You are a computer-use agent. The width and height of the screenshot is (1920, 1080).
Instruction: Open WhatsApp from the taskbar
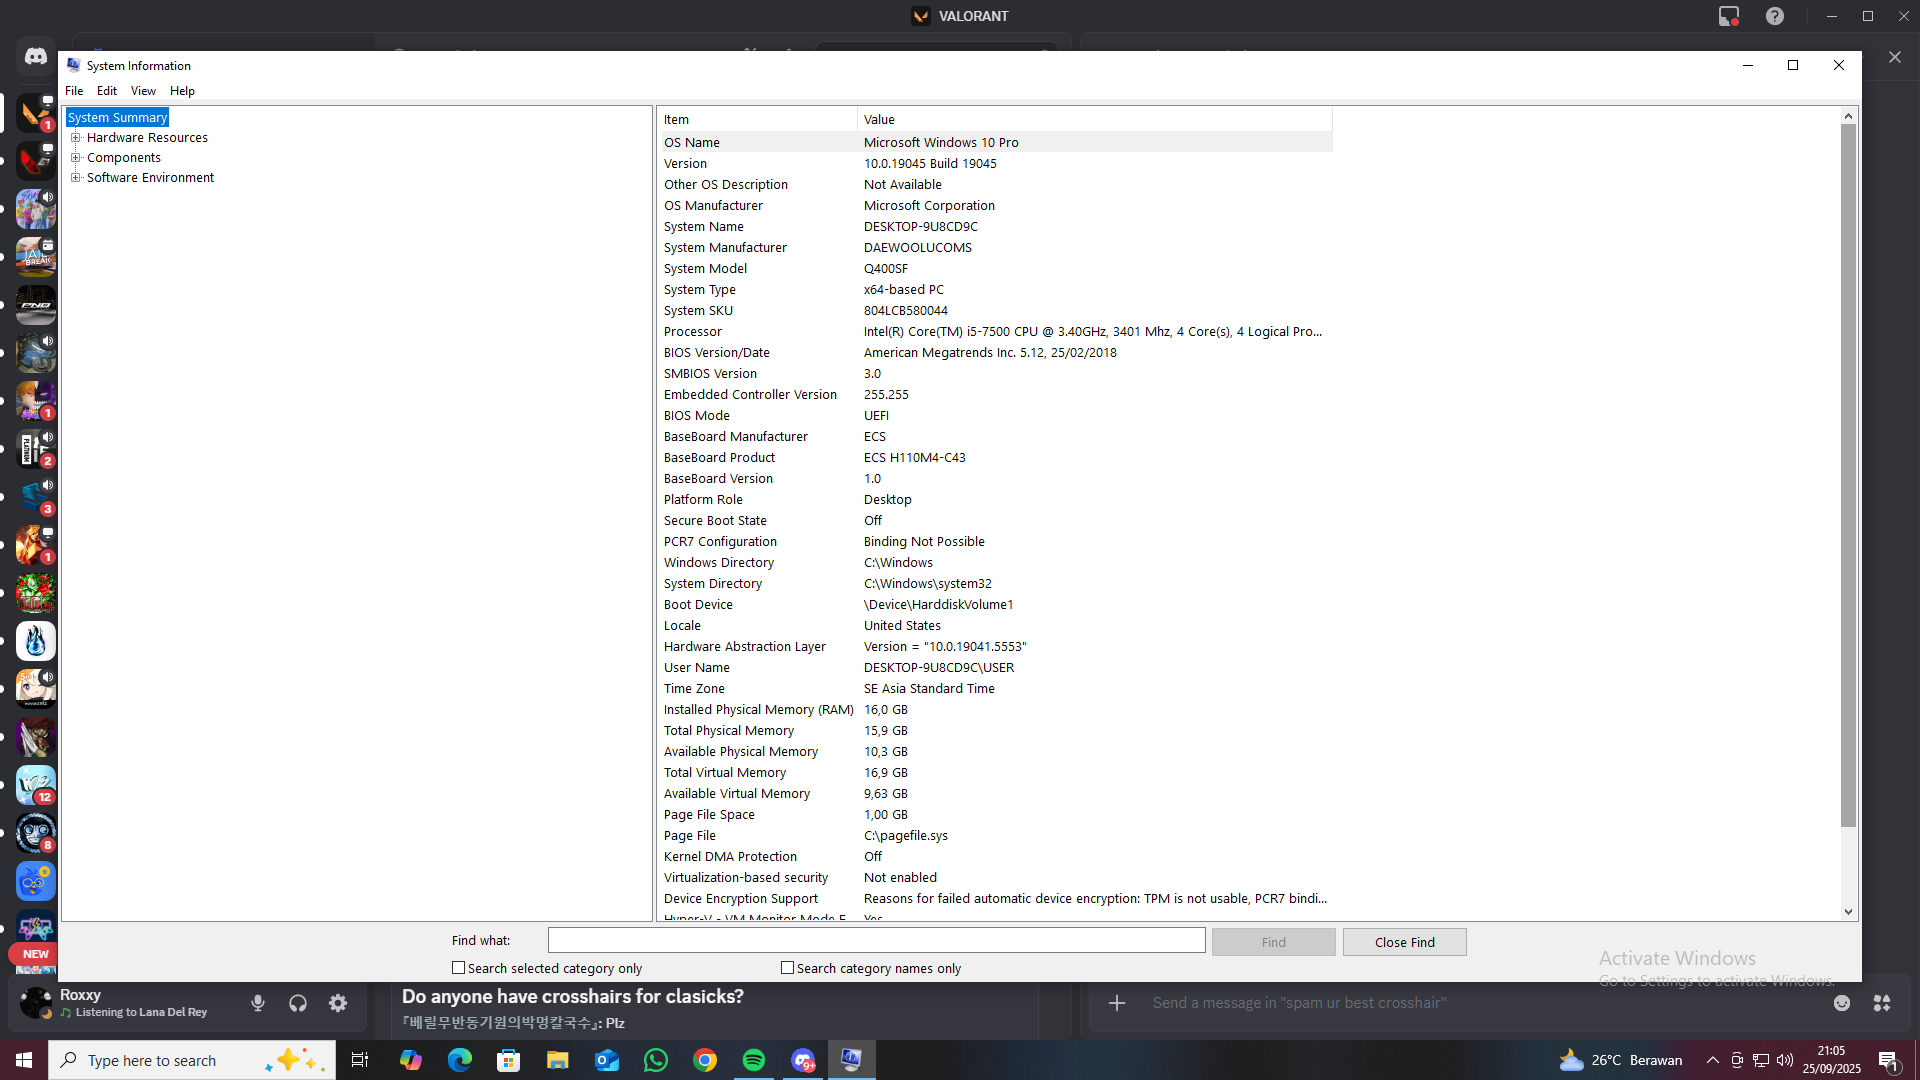click(656, 1060)
